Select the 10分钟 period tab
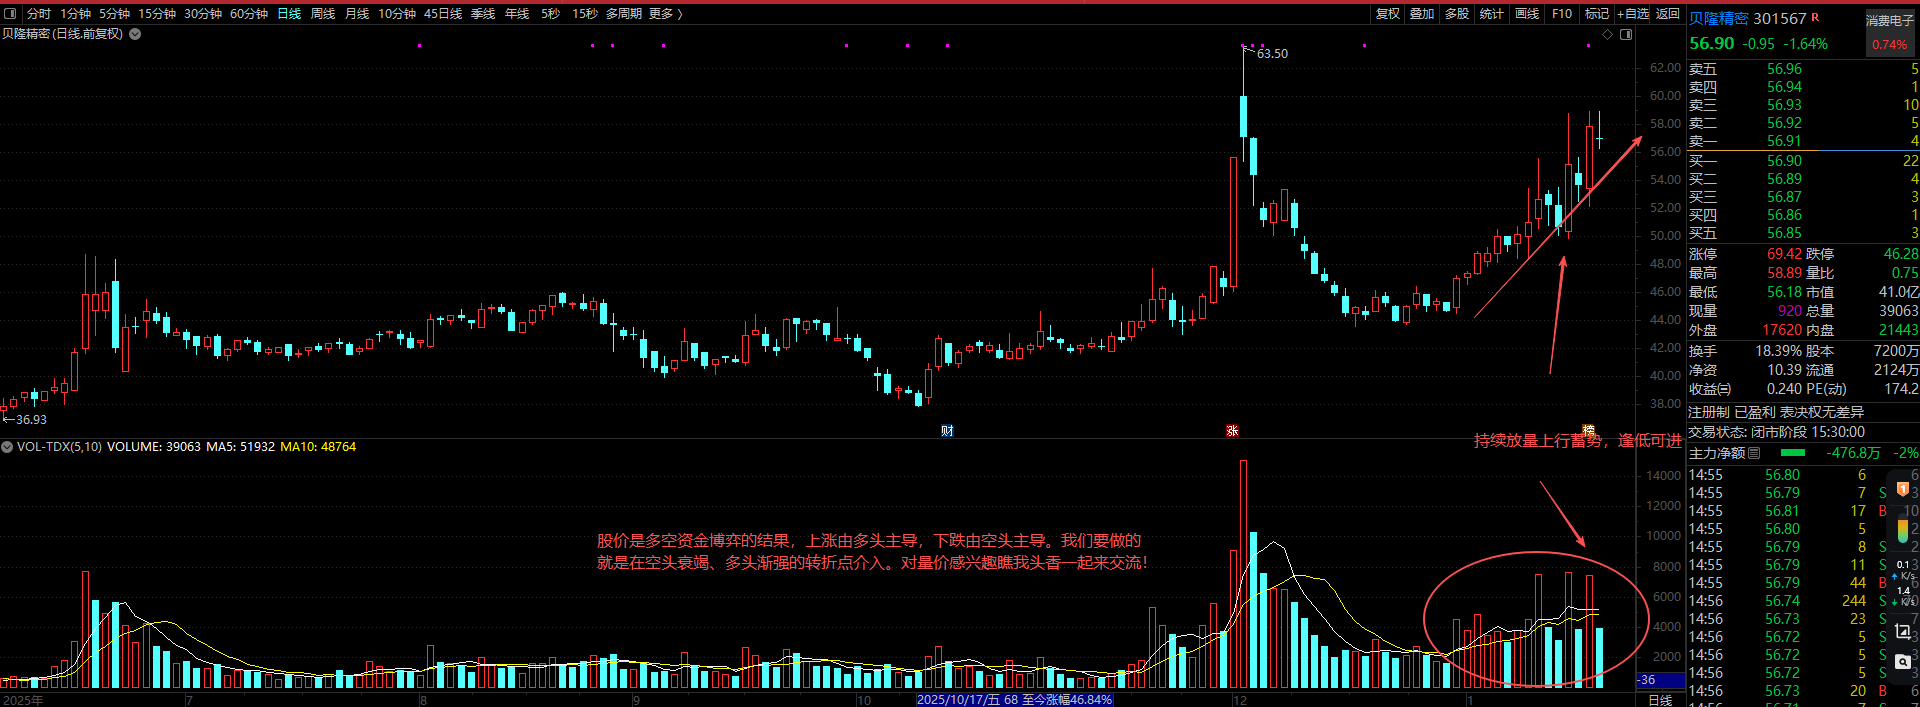1920x707 pixels. [x=397, y=14]
